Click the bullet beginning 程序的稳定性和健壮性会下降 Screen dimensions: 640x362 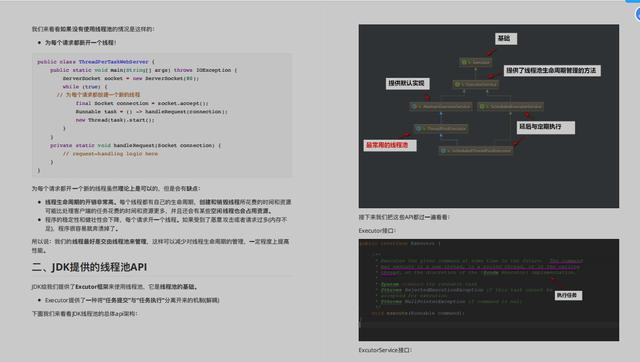[x=166, y=224]
